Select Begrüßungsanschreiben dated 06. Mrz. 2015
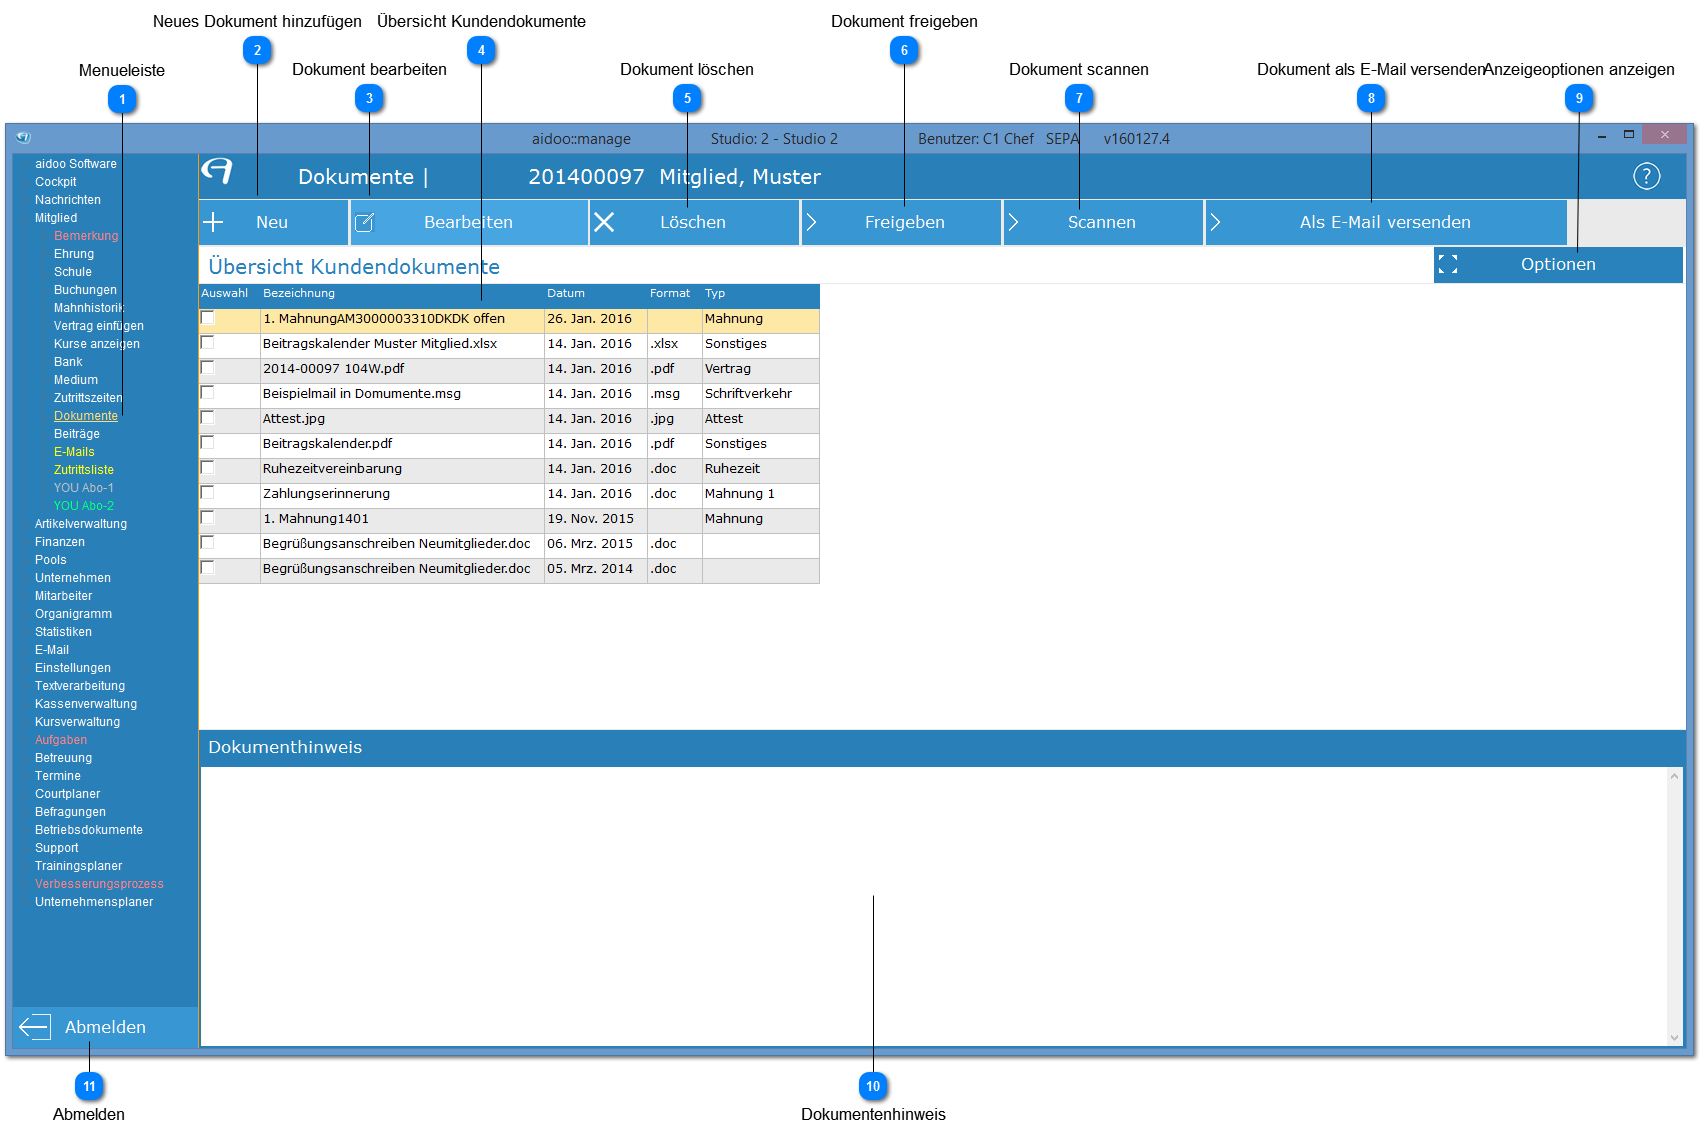The height and width of the screenshot is (1140, 1703). coord(396,543)
